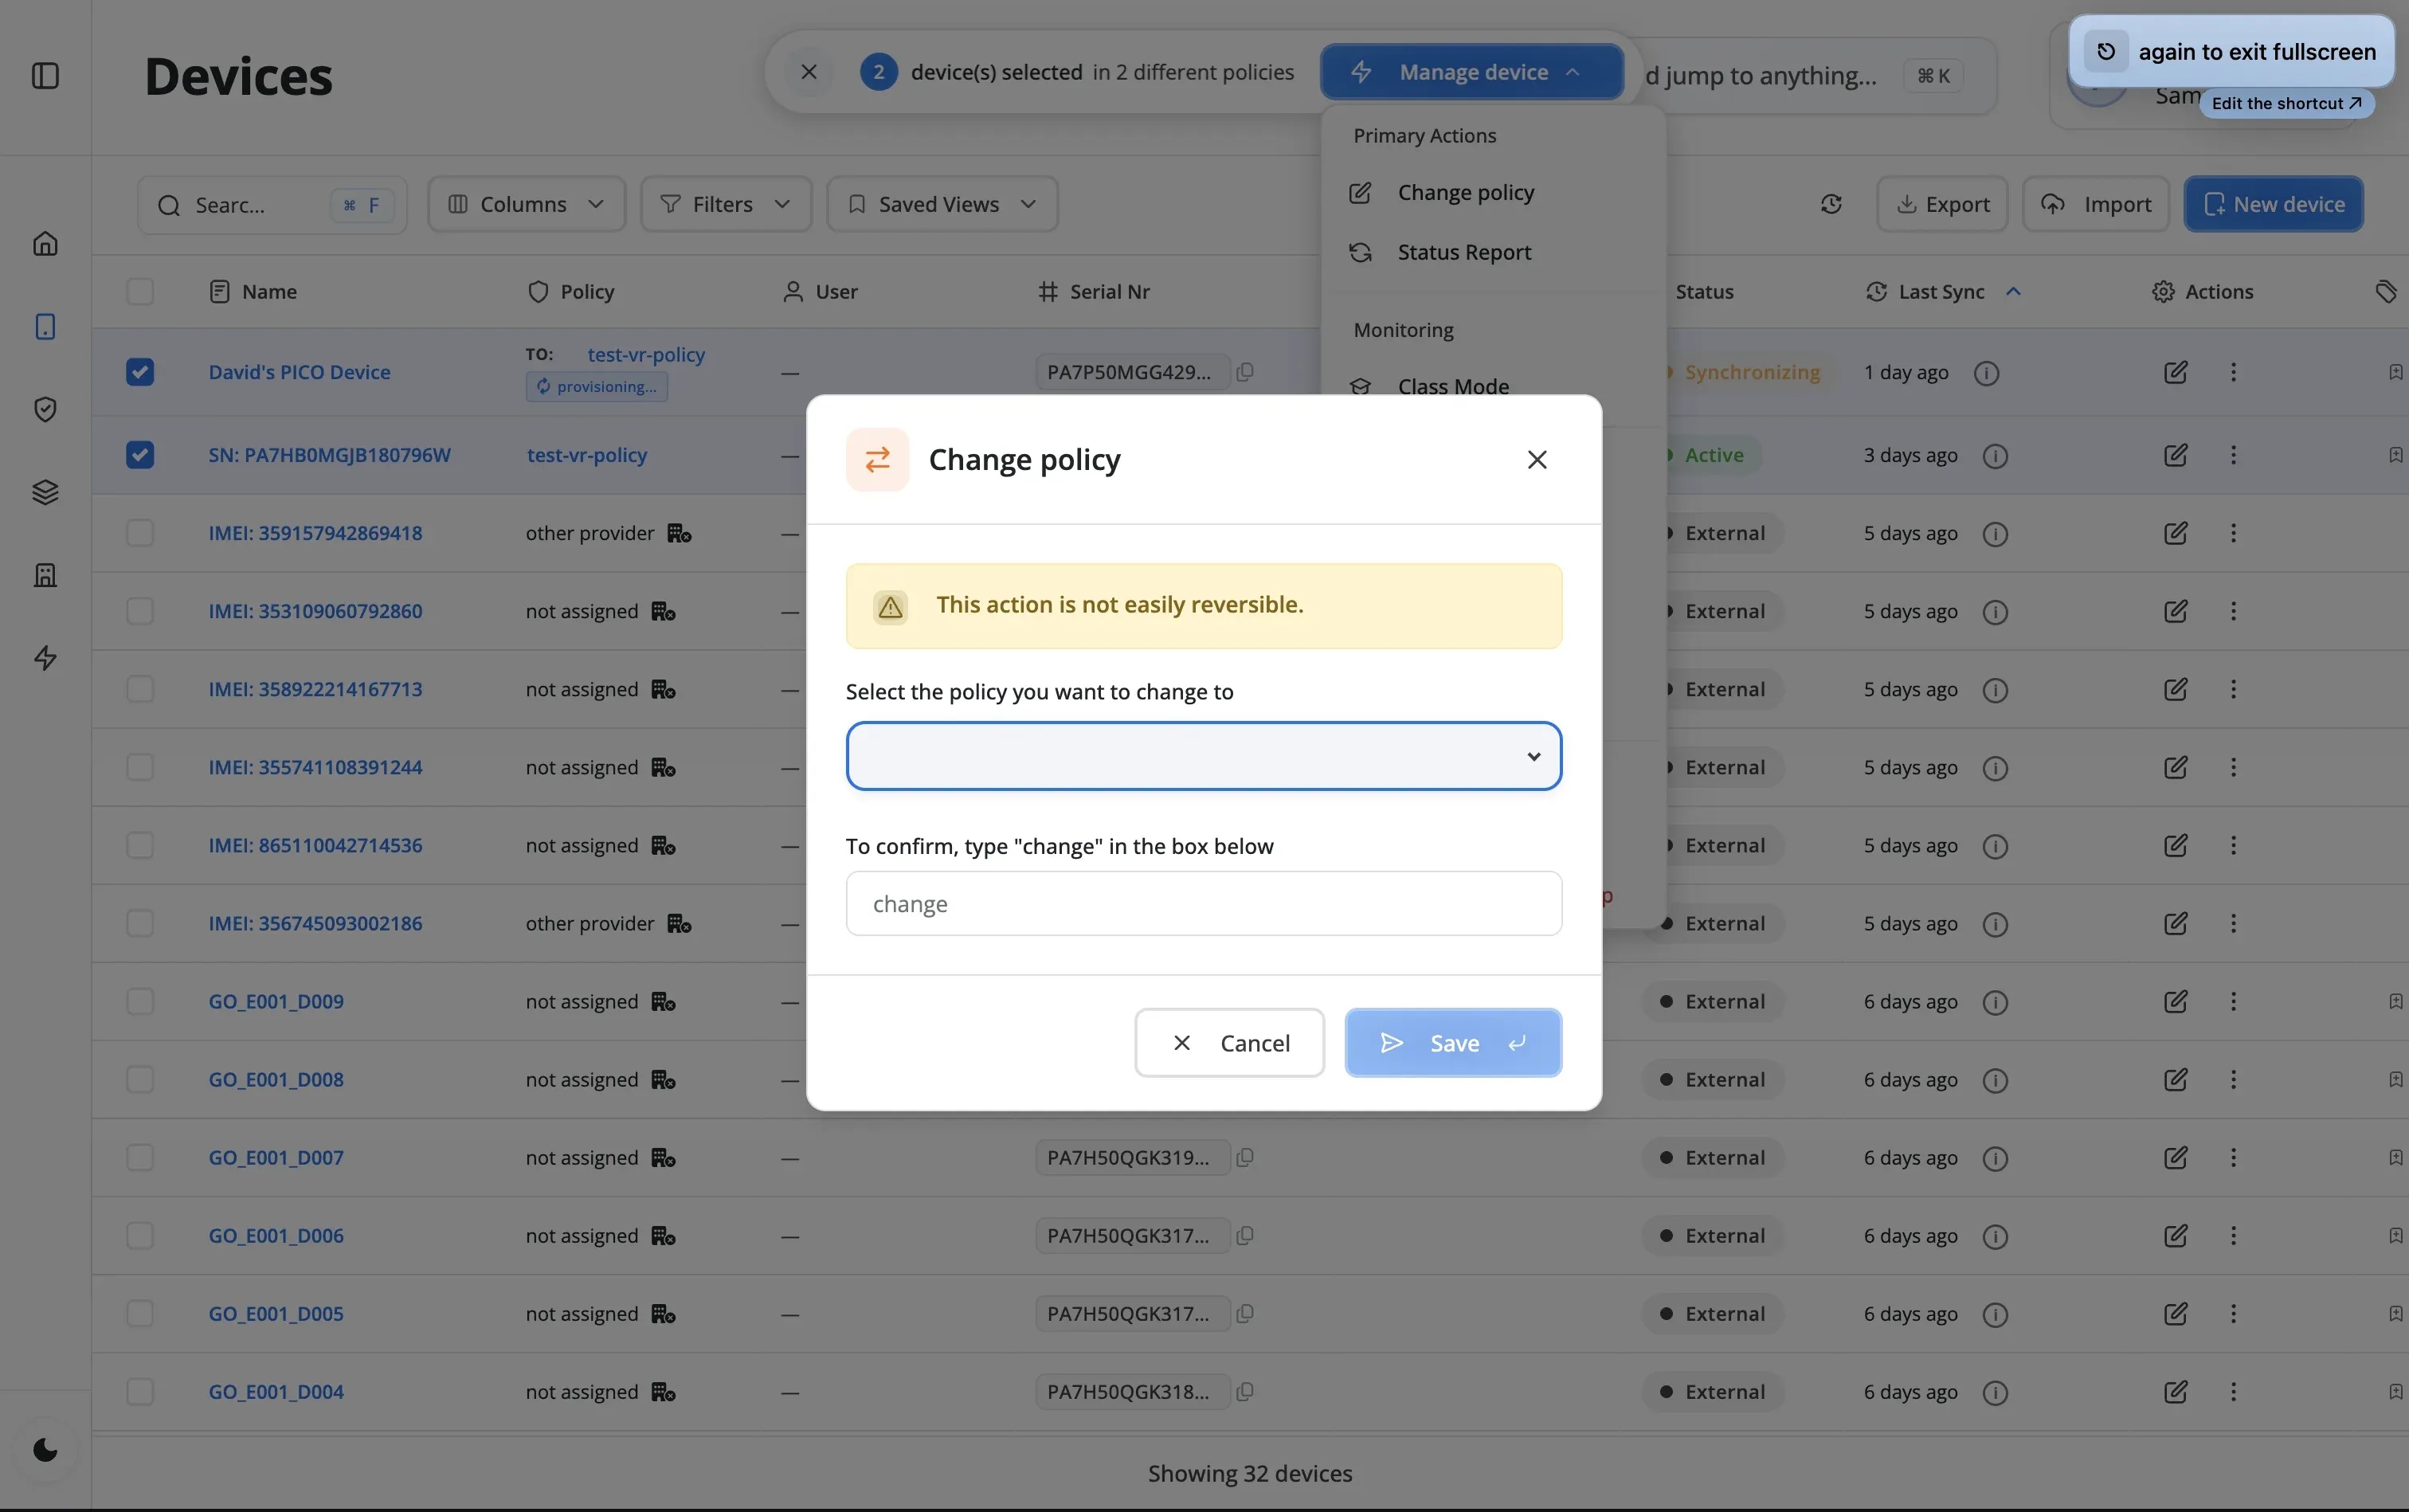Open the policy selection dropdown
Image resolution: width=2409 pixels, height=1512 pixels.
[1203, 756]
